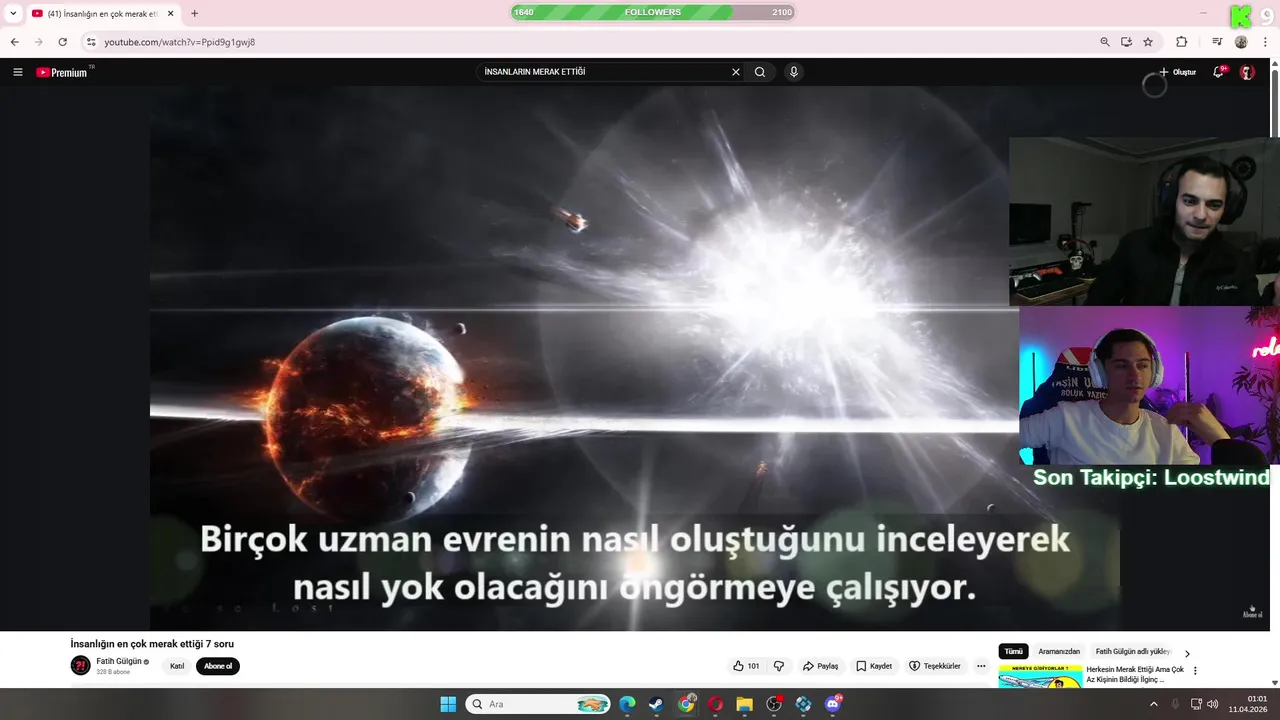Open options menu for Herkesin Merak Ettiği video

[x=1195, y=671]
